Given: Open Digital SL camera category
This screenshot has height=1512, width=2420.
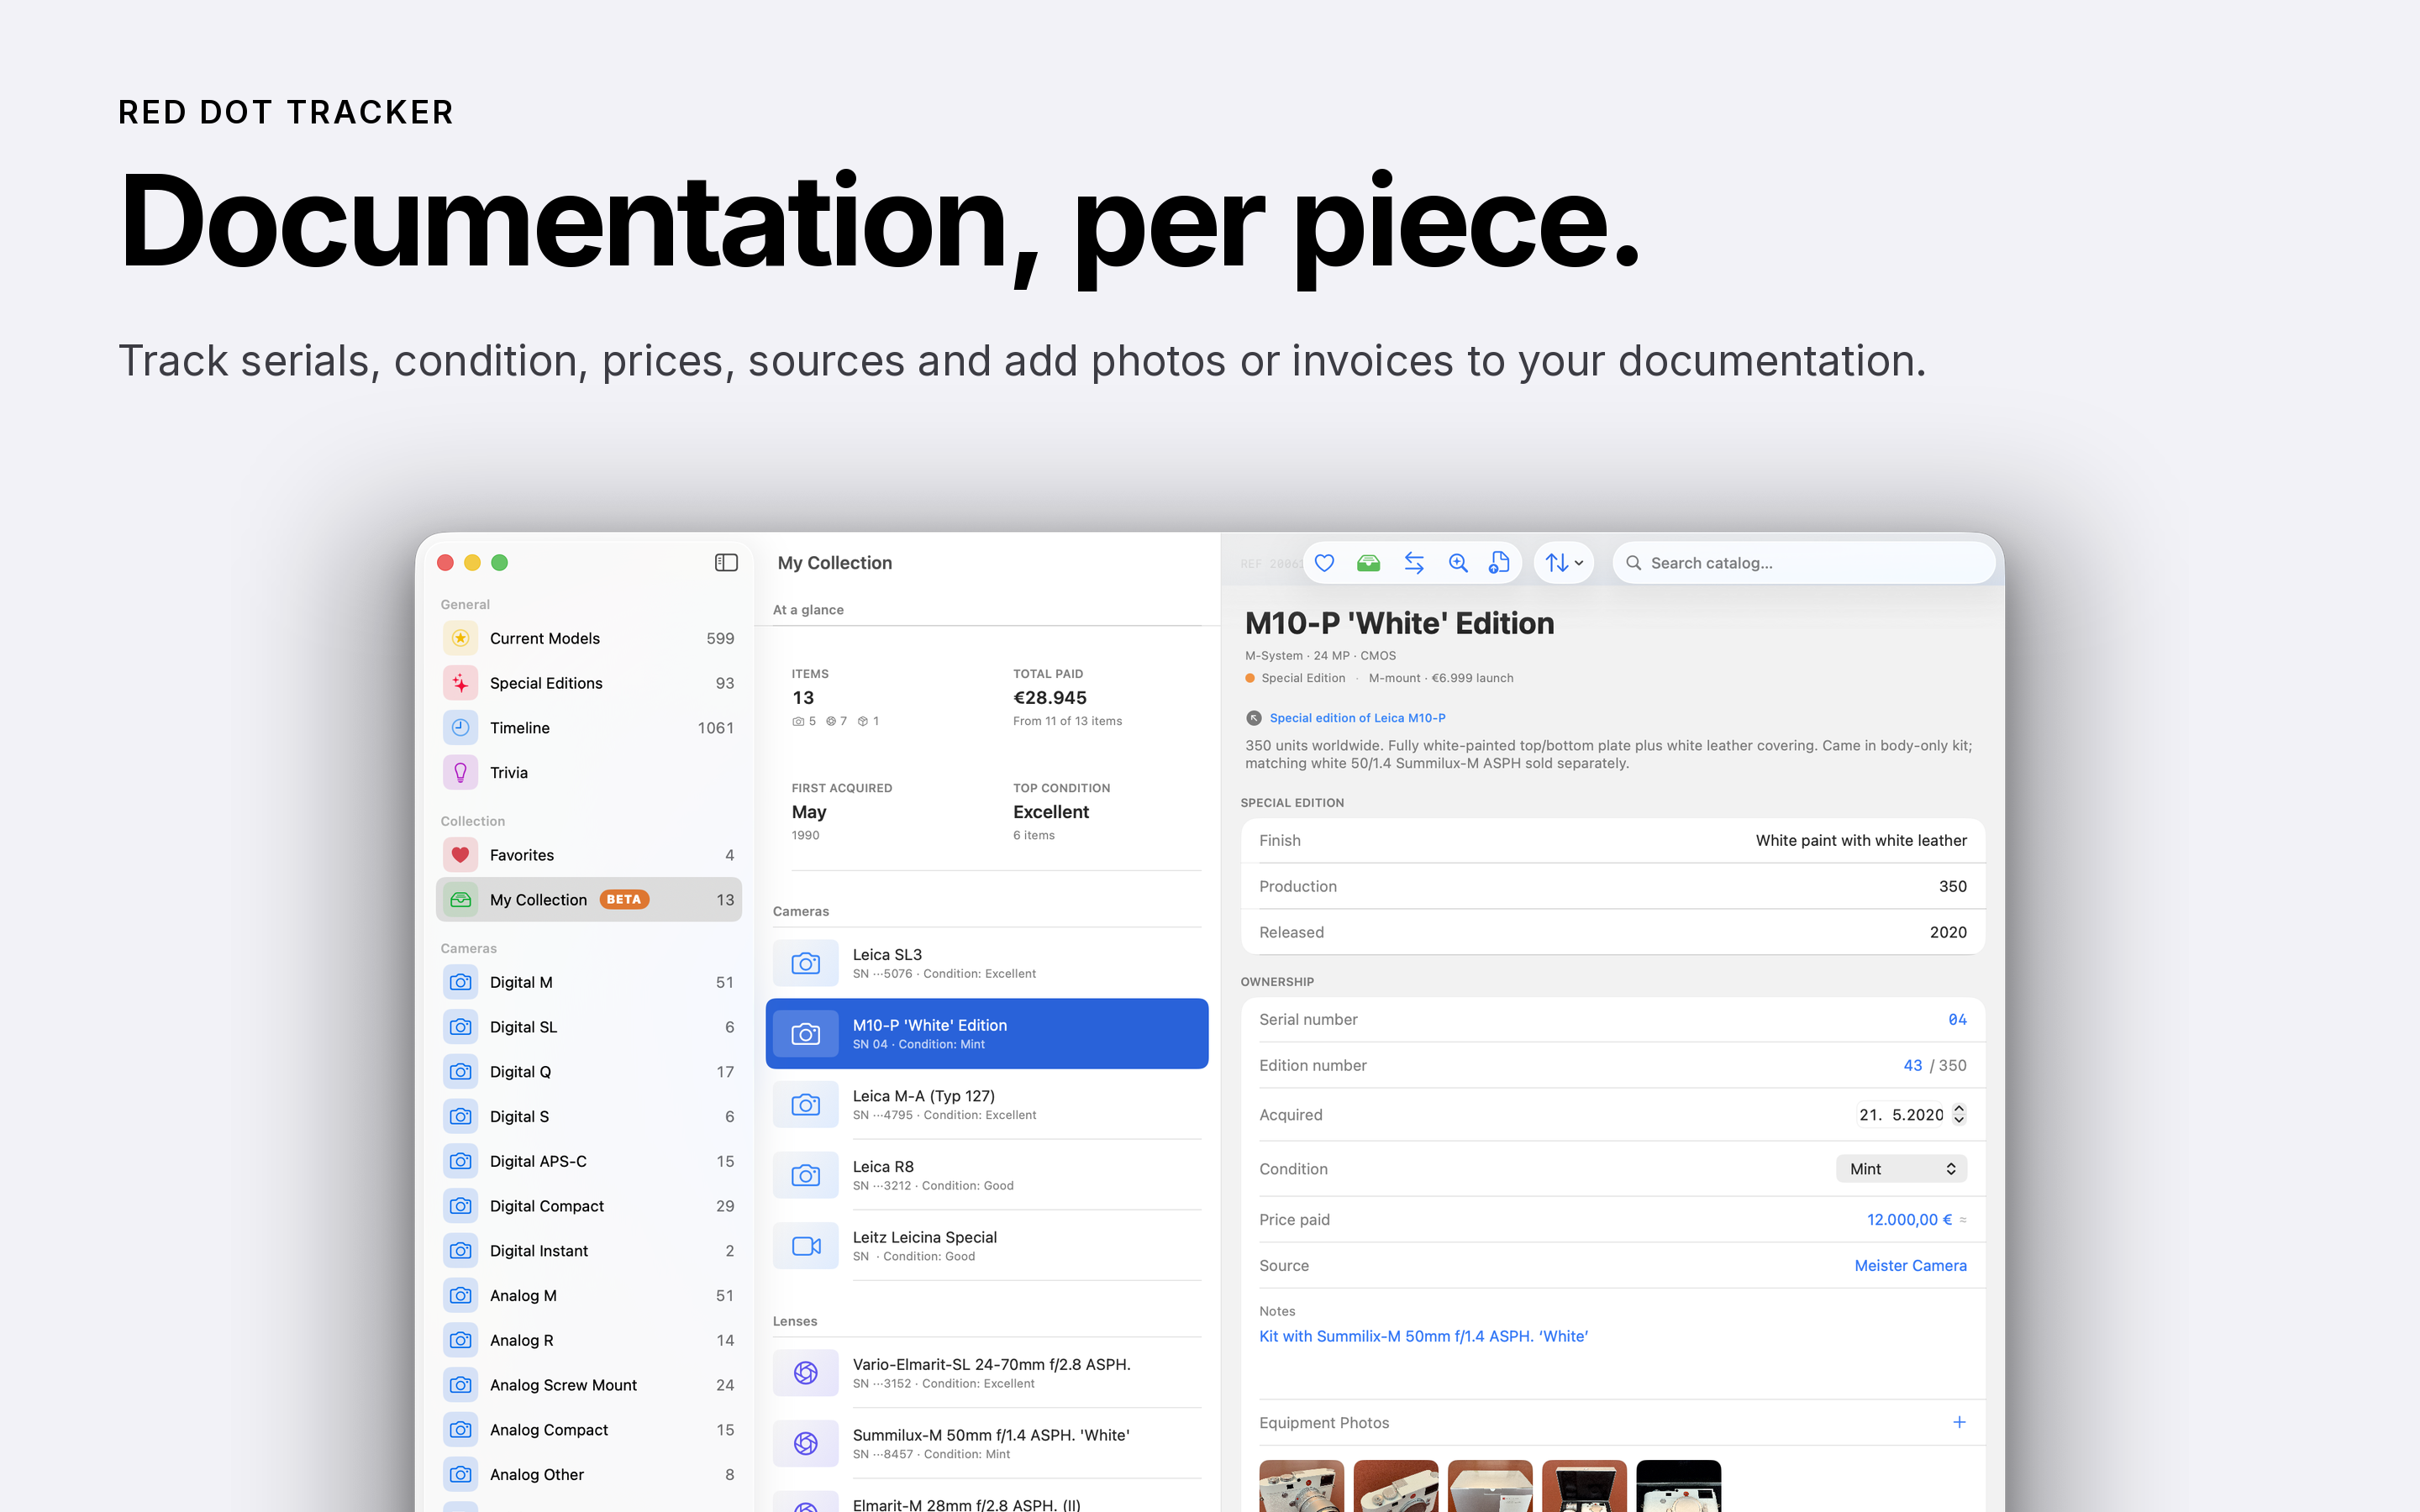Looking at the screenshot, I should pos(588,1027).
